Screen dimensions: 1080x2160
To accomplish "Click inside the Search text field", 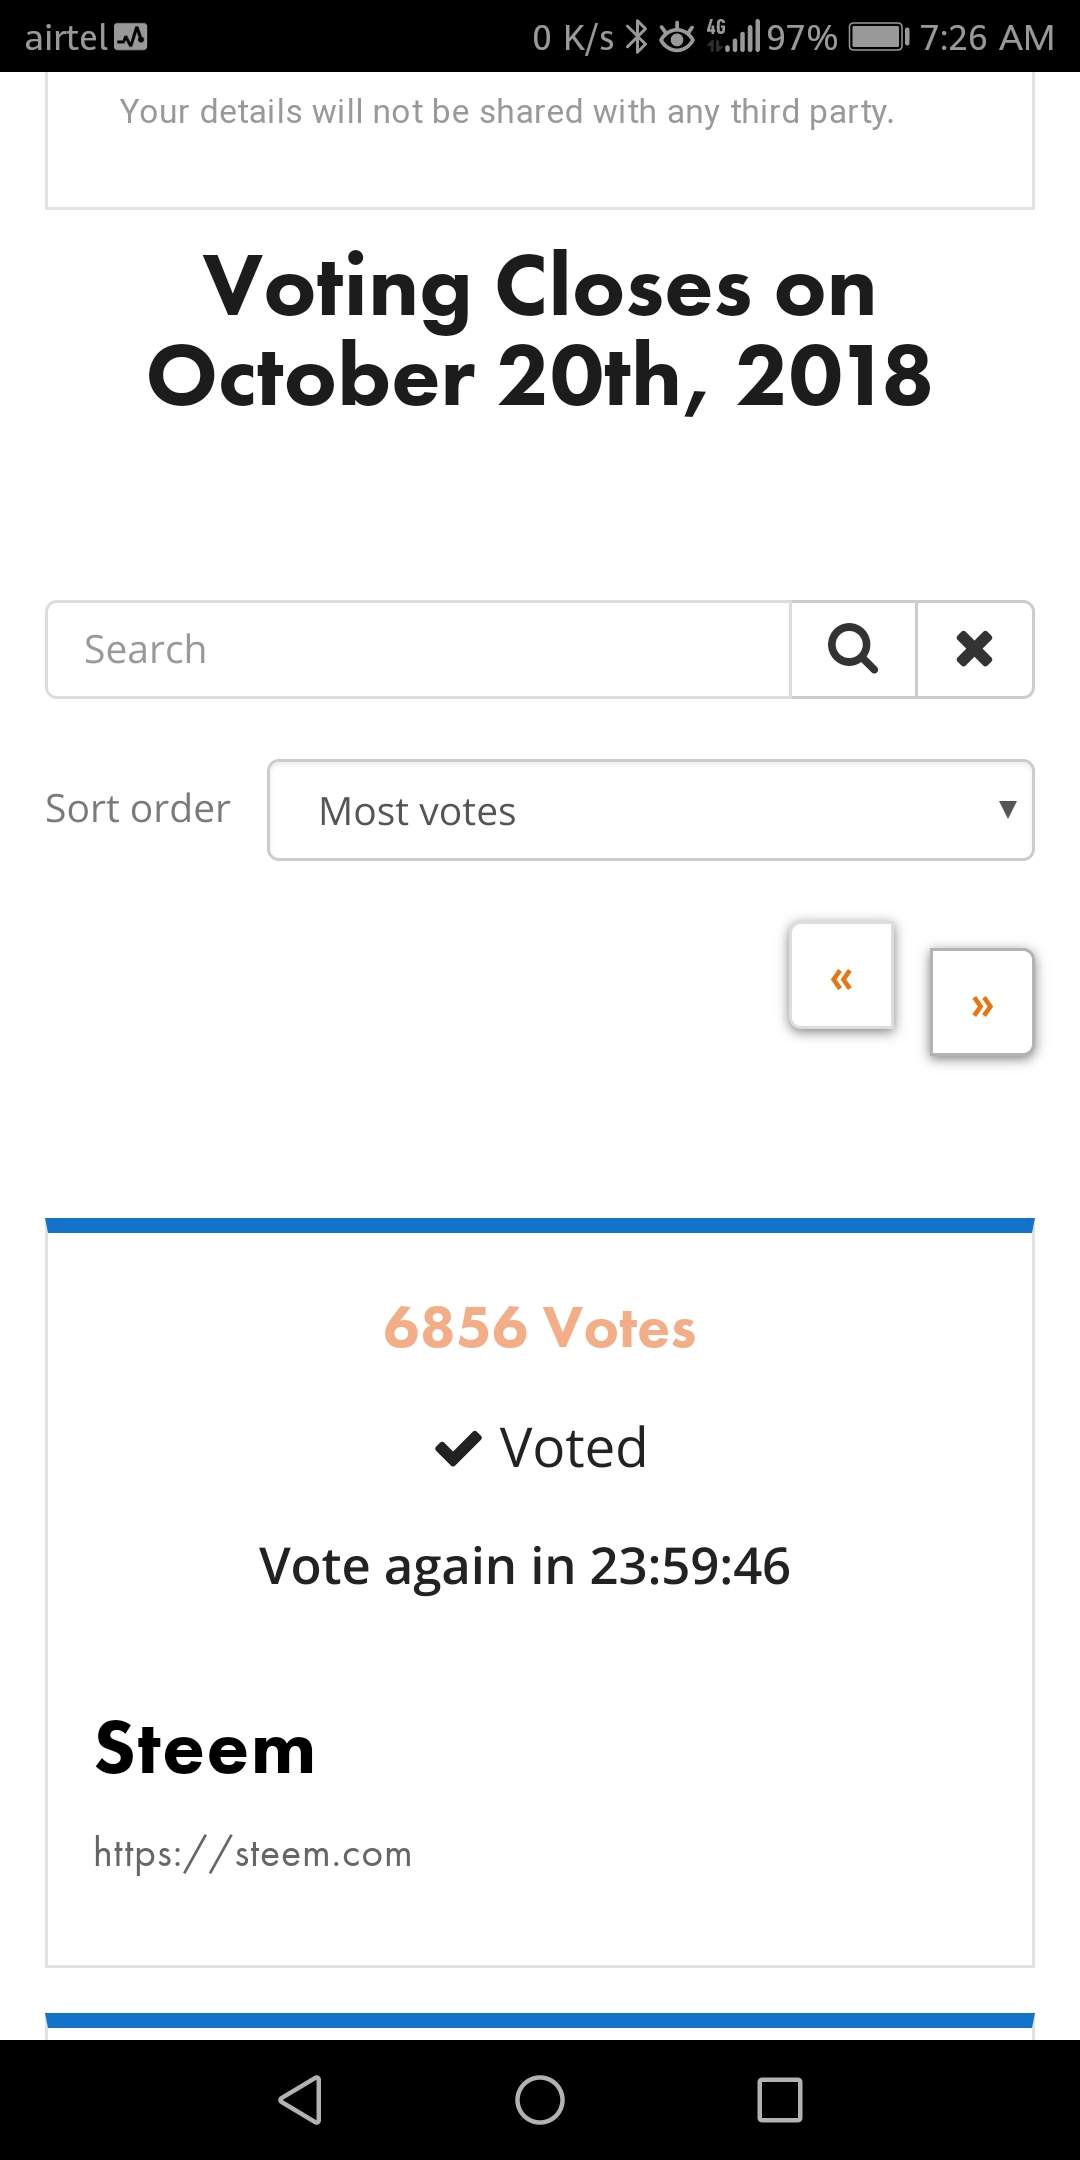I will point(418,649).
